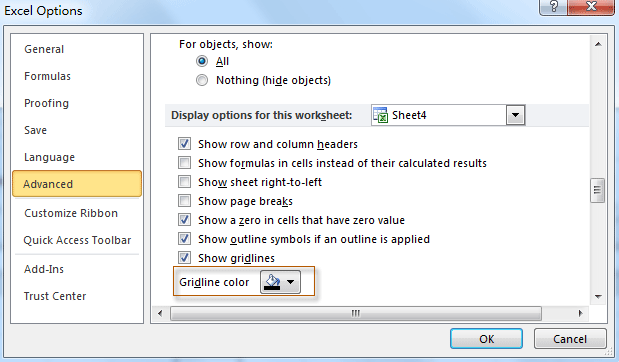Image resolution: width=619 pixels, height=362 pixels.
Task: Click the black gridline color swatch bar
Action: tap(272, 288)
